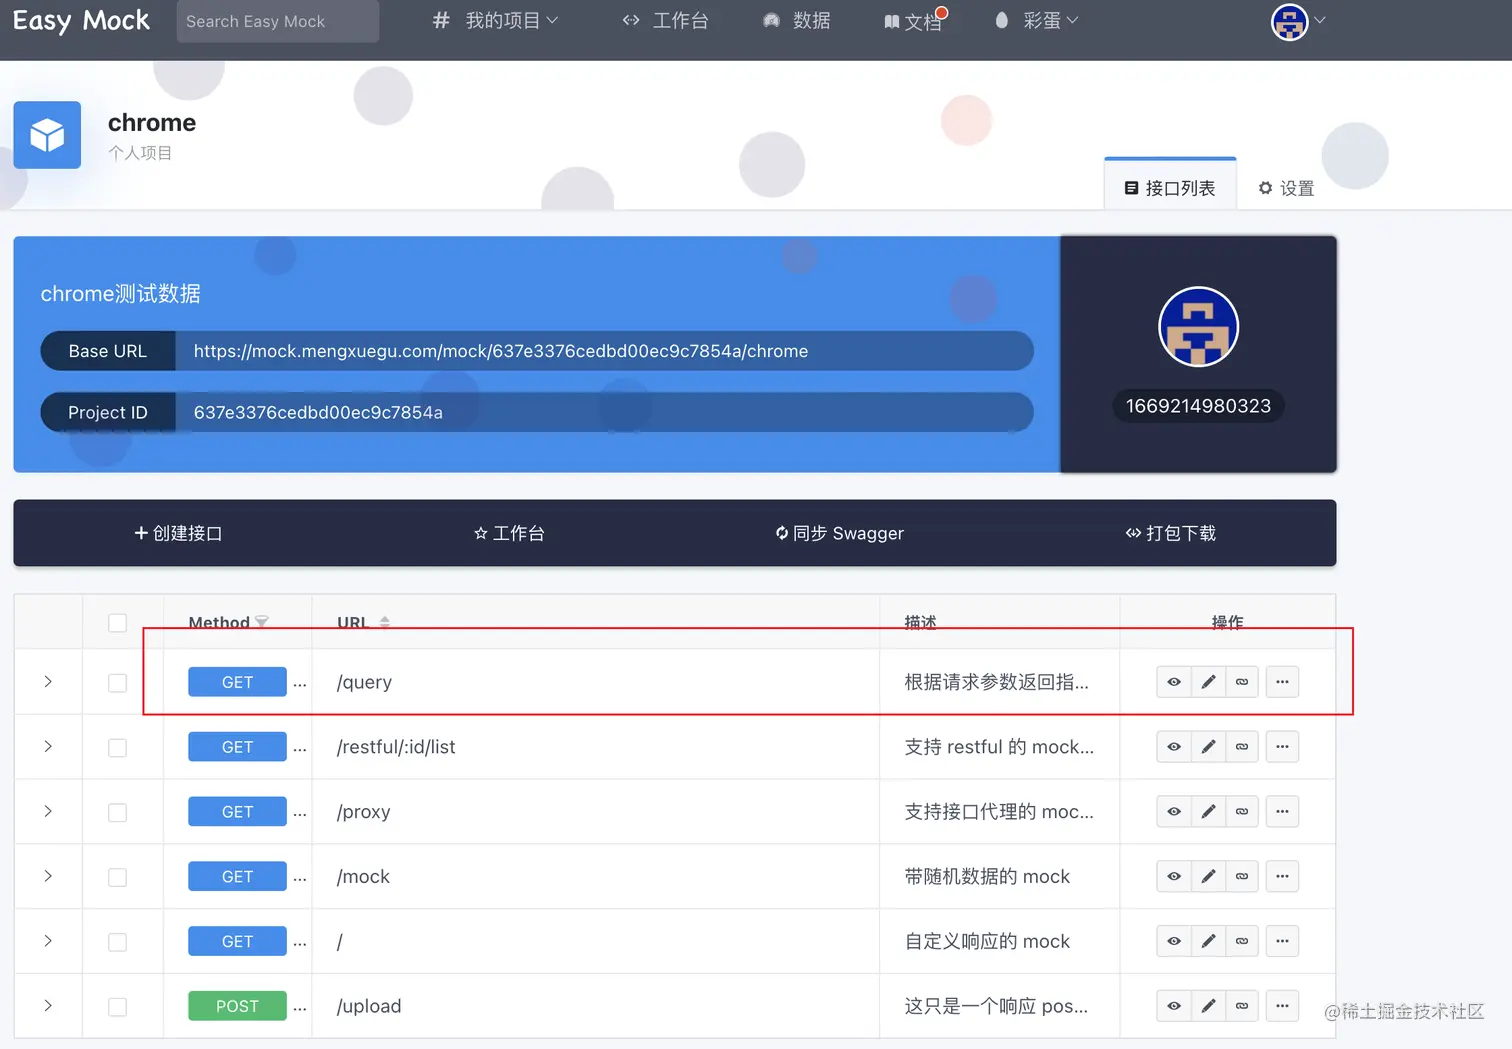Preview the /proxy interface
Screen dimensions: 1512x1049
pyautogui.click(x=1174, y=812)
